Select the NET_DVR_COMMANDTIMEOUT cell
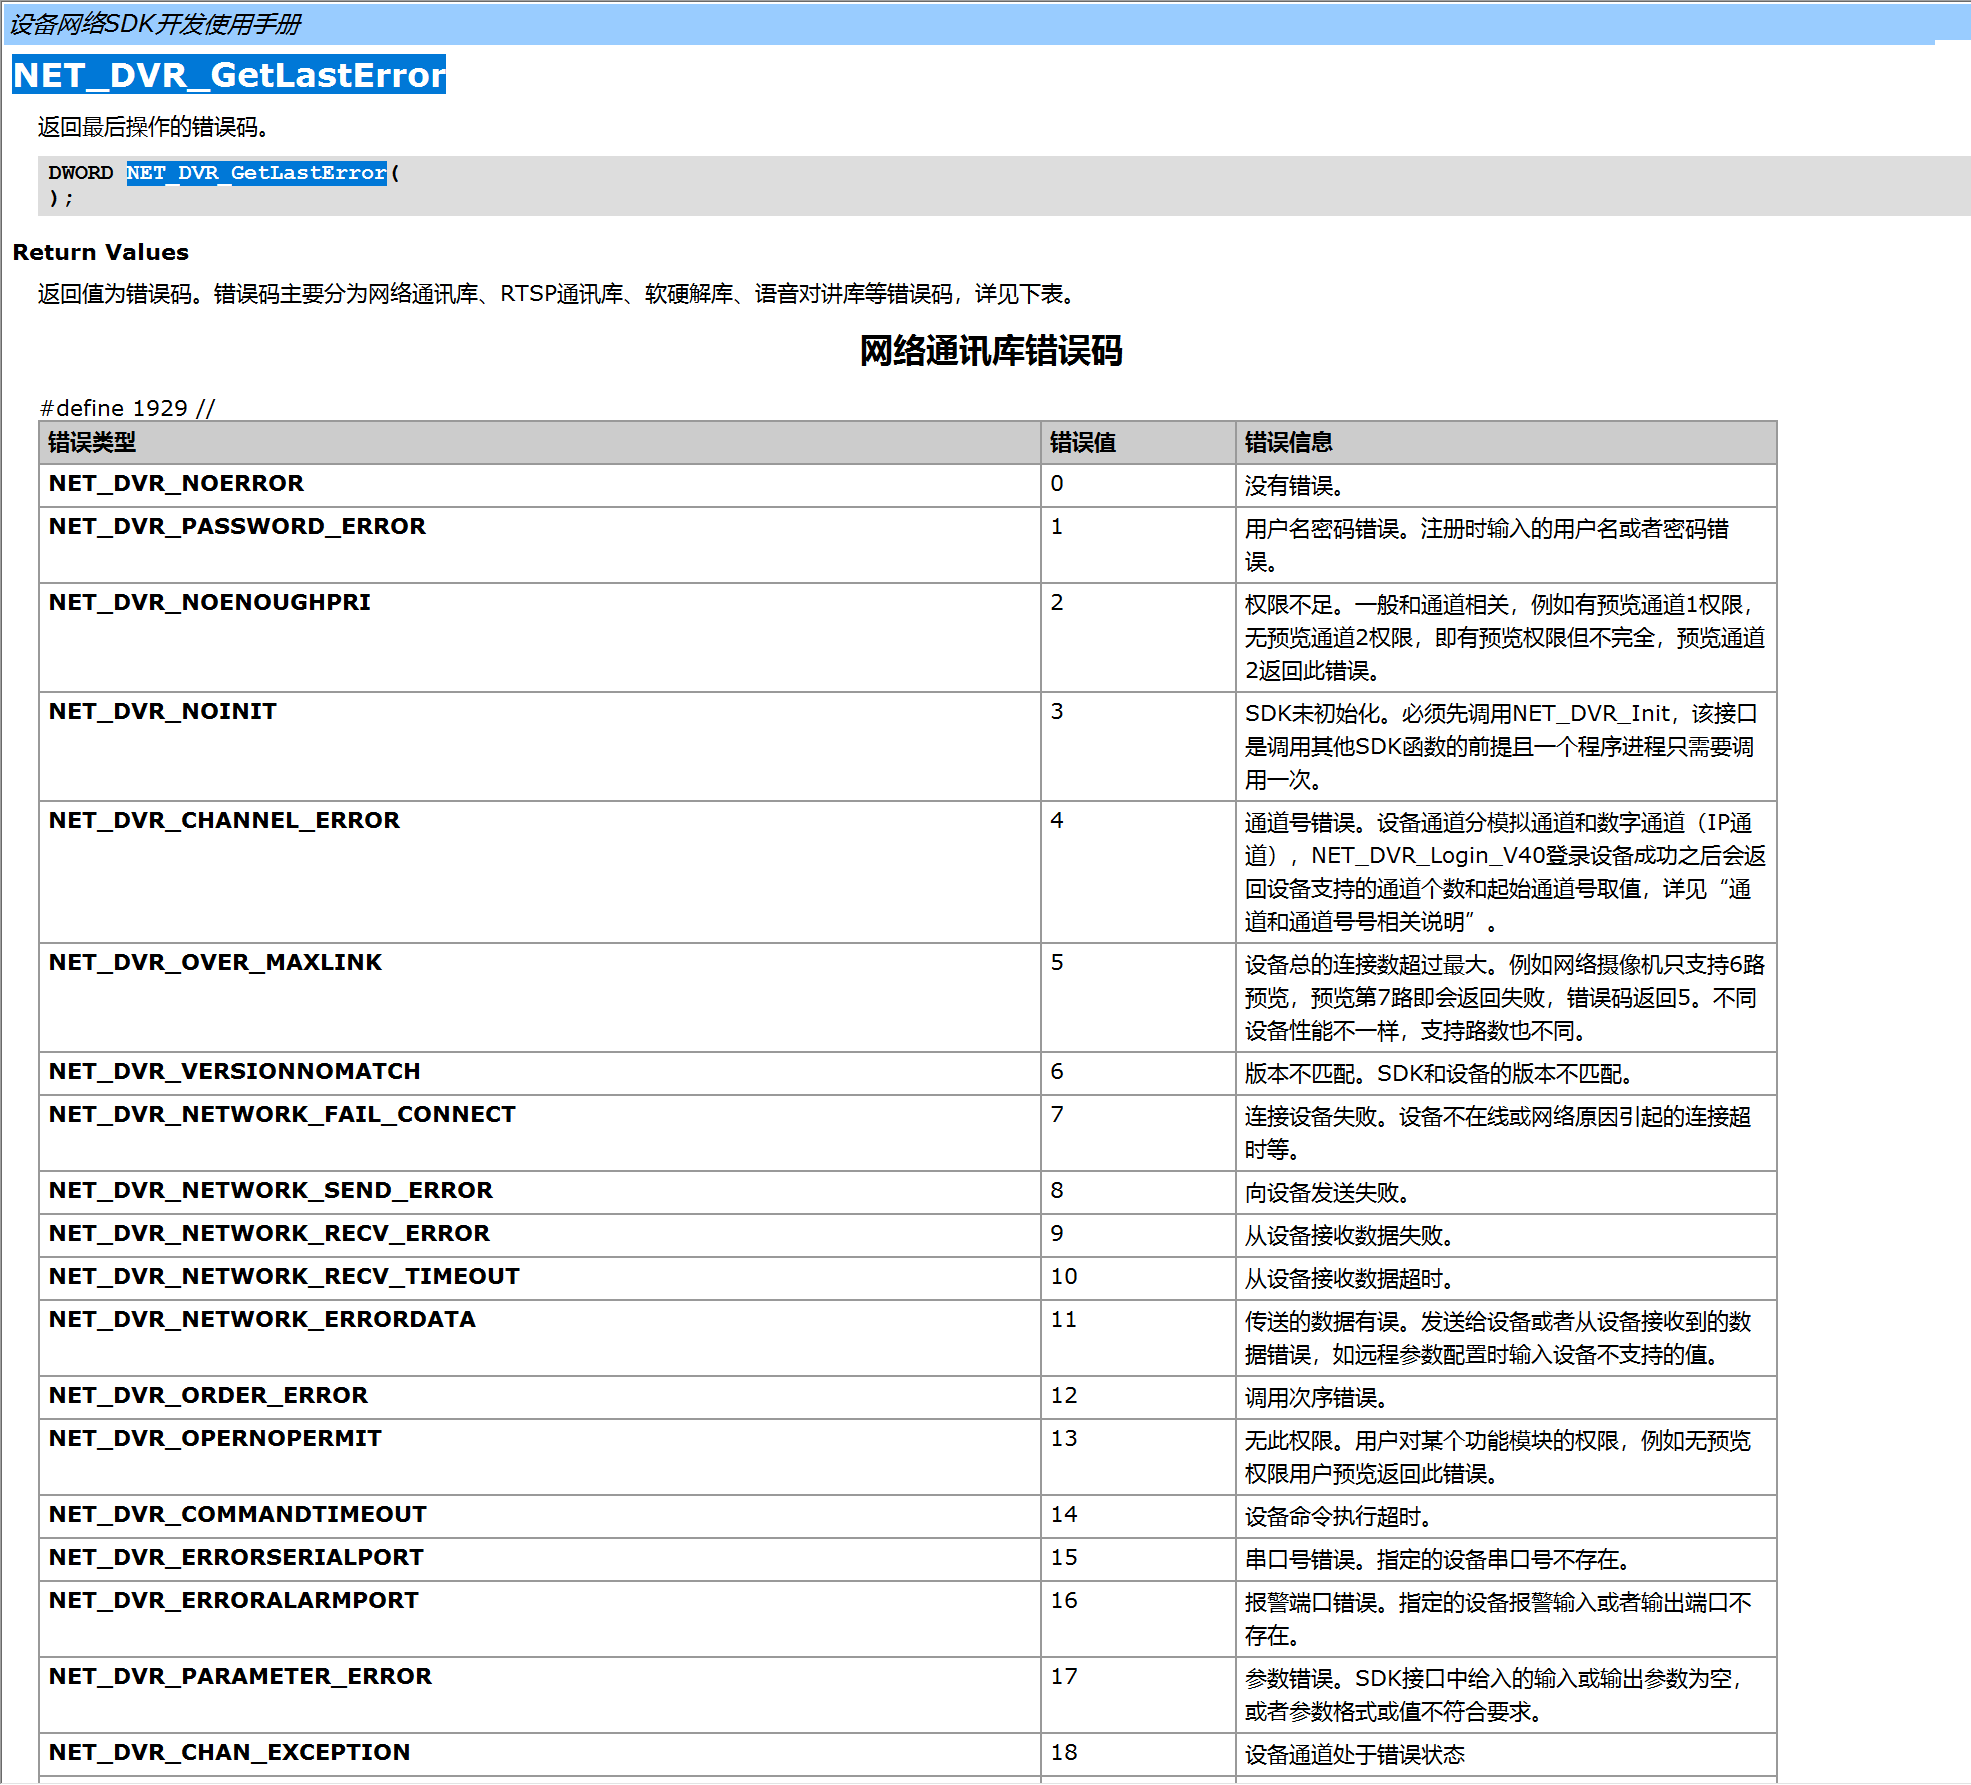Screen dimensions: 1971x1785 (x=540, y=1516)
